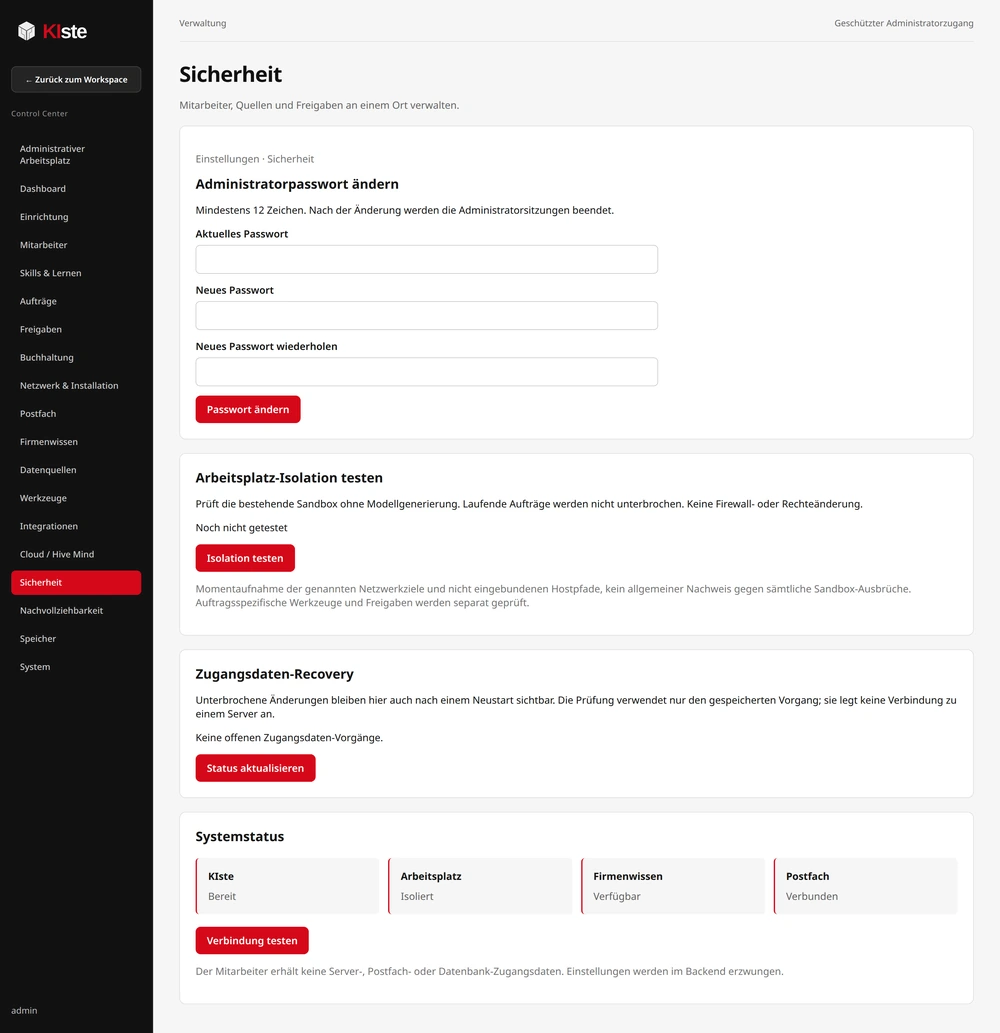This screenshot has height=1033, width=1000.
Task: Select Freigaben menu entry
Action: point(76,329)
